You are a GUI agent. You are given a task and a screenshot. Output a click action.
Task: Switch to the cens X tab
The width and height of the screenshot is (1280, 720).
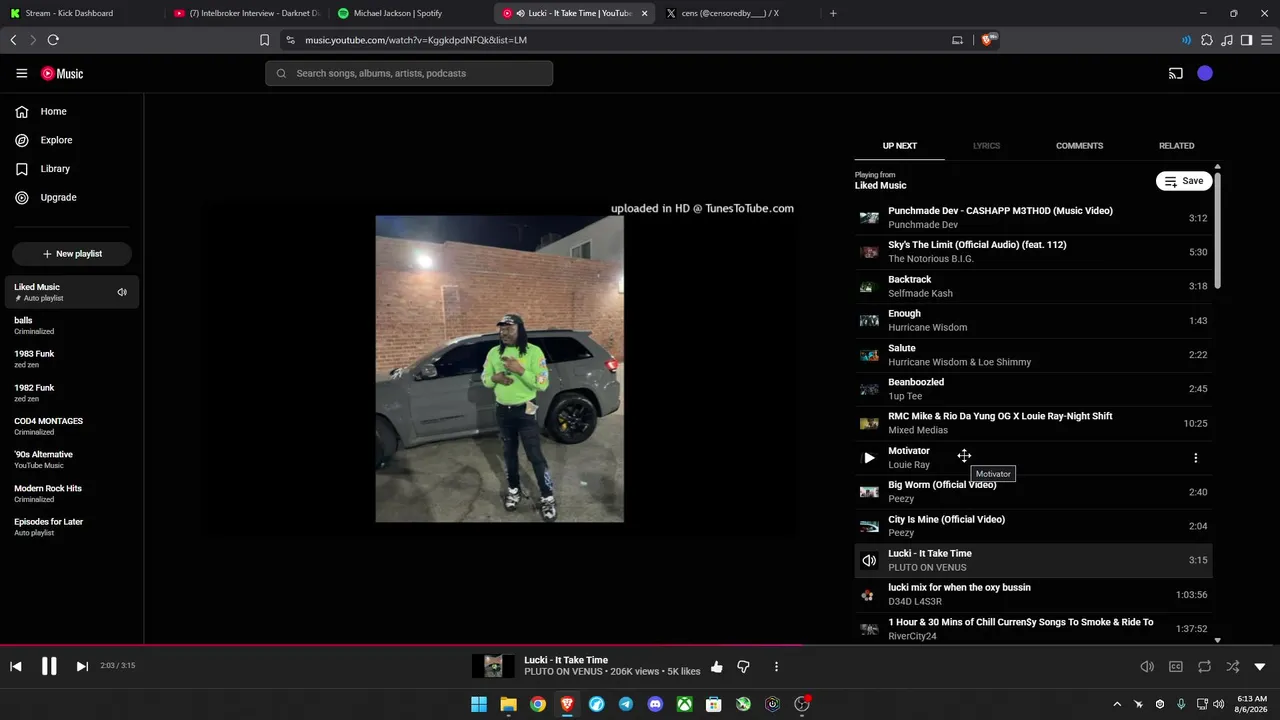[x=737, y=13]
